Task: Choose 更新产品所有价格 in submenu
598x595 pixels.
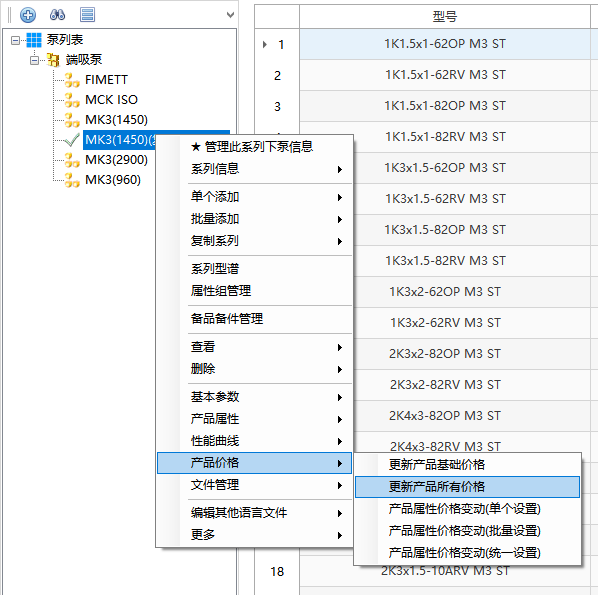Action: [467, 487]
